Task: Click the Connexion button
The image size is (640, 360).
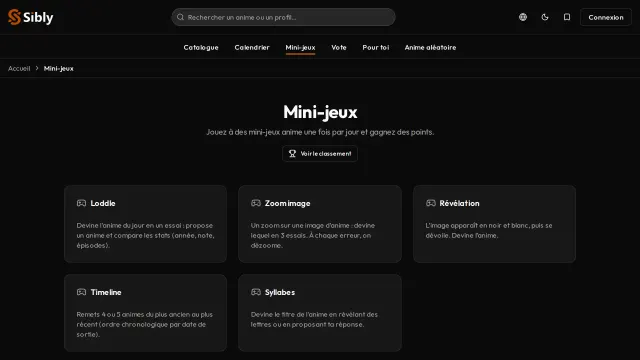Action: pos(606,17)
